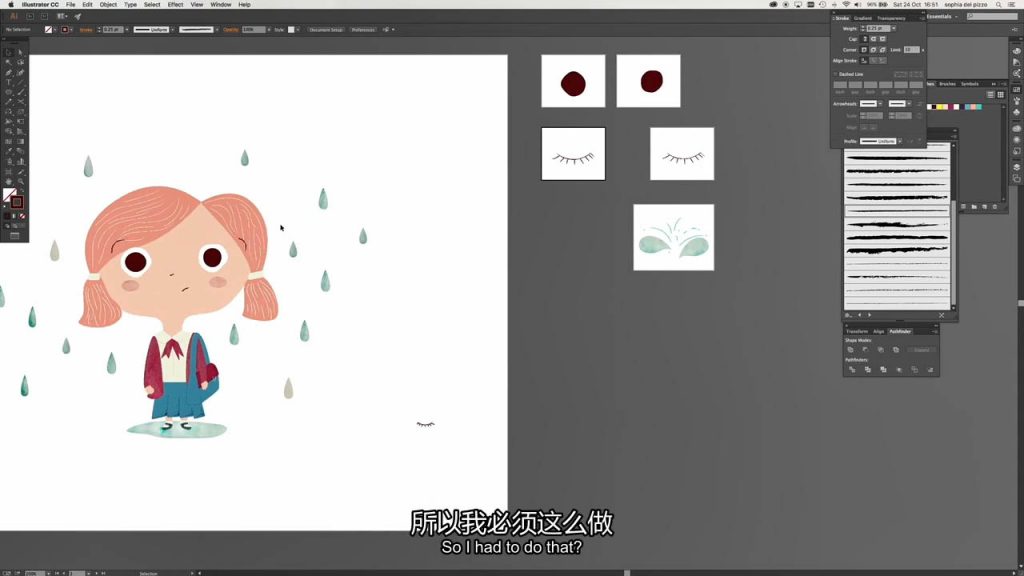This screenshot has width=1024, height=576.
Task: Click the Trim pathfinder icon
Action: pyautogui.click(x=868, y=370)
